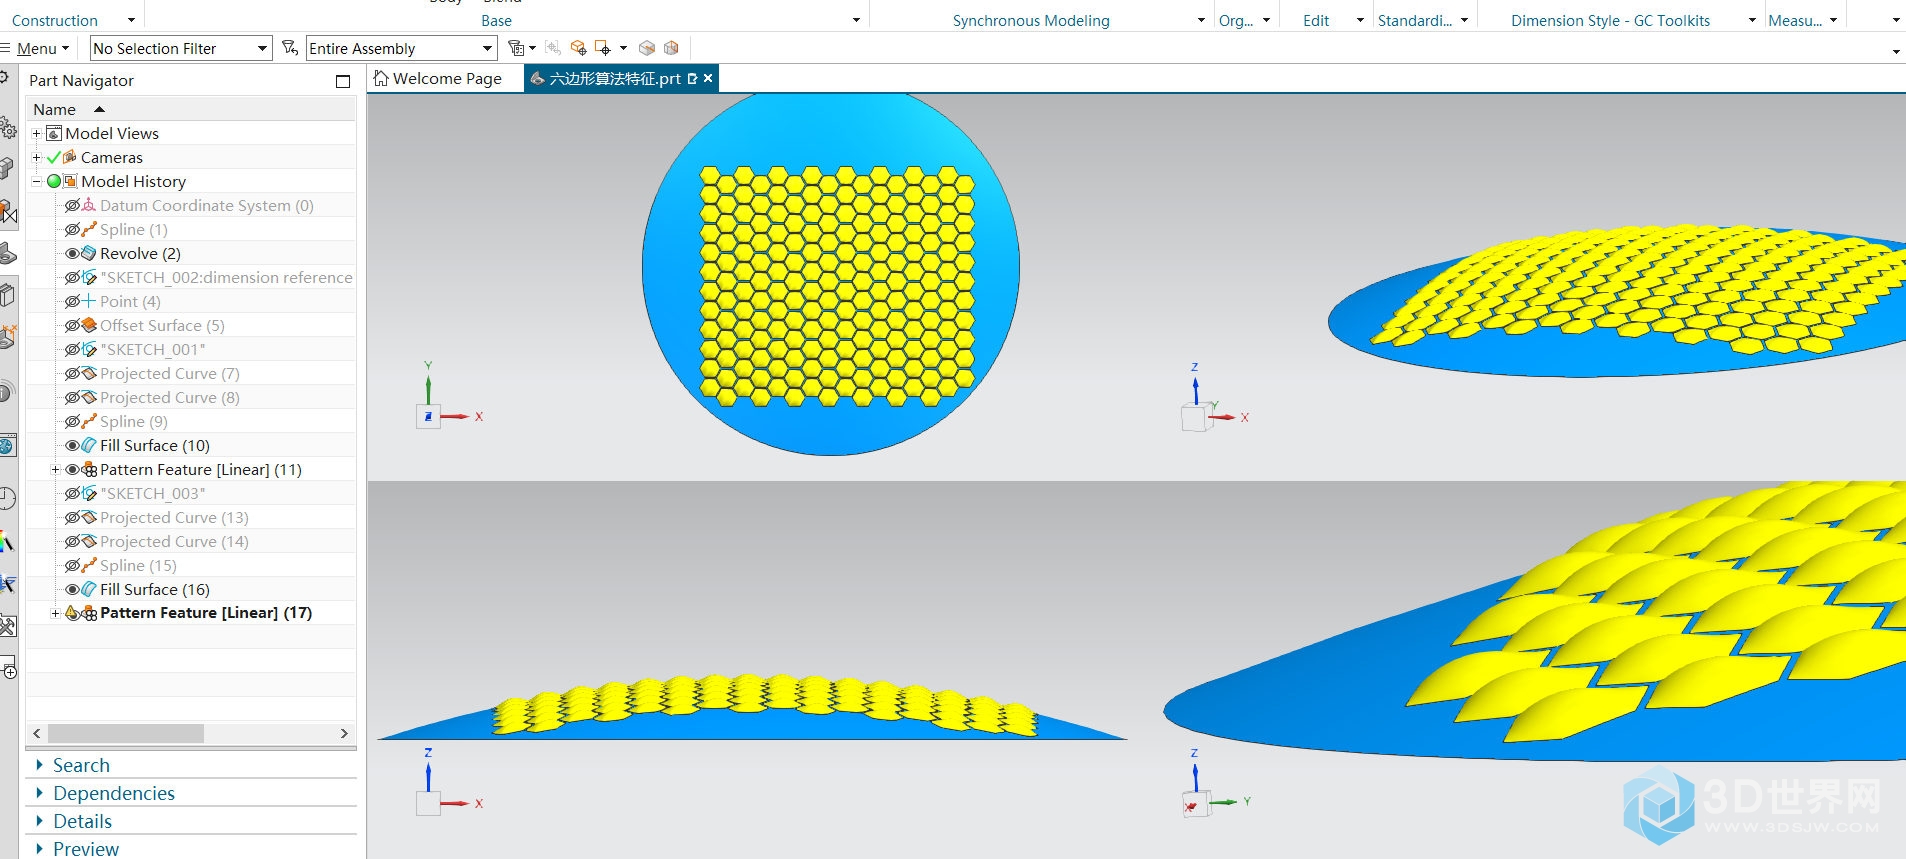This screenshot has width=1906, height=859.
Task: Click the Cameras camera icon
Action: click(70, 157)
